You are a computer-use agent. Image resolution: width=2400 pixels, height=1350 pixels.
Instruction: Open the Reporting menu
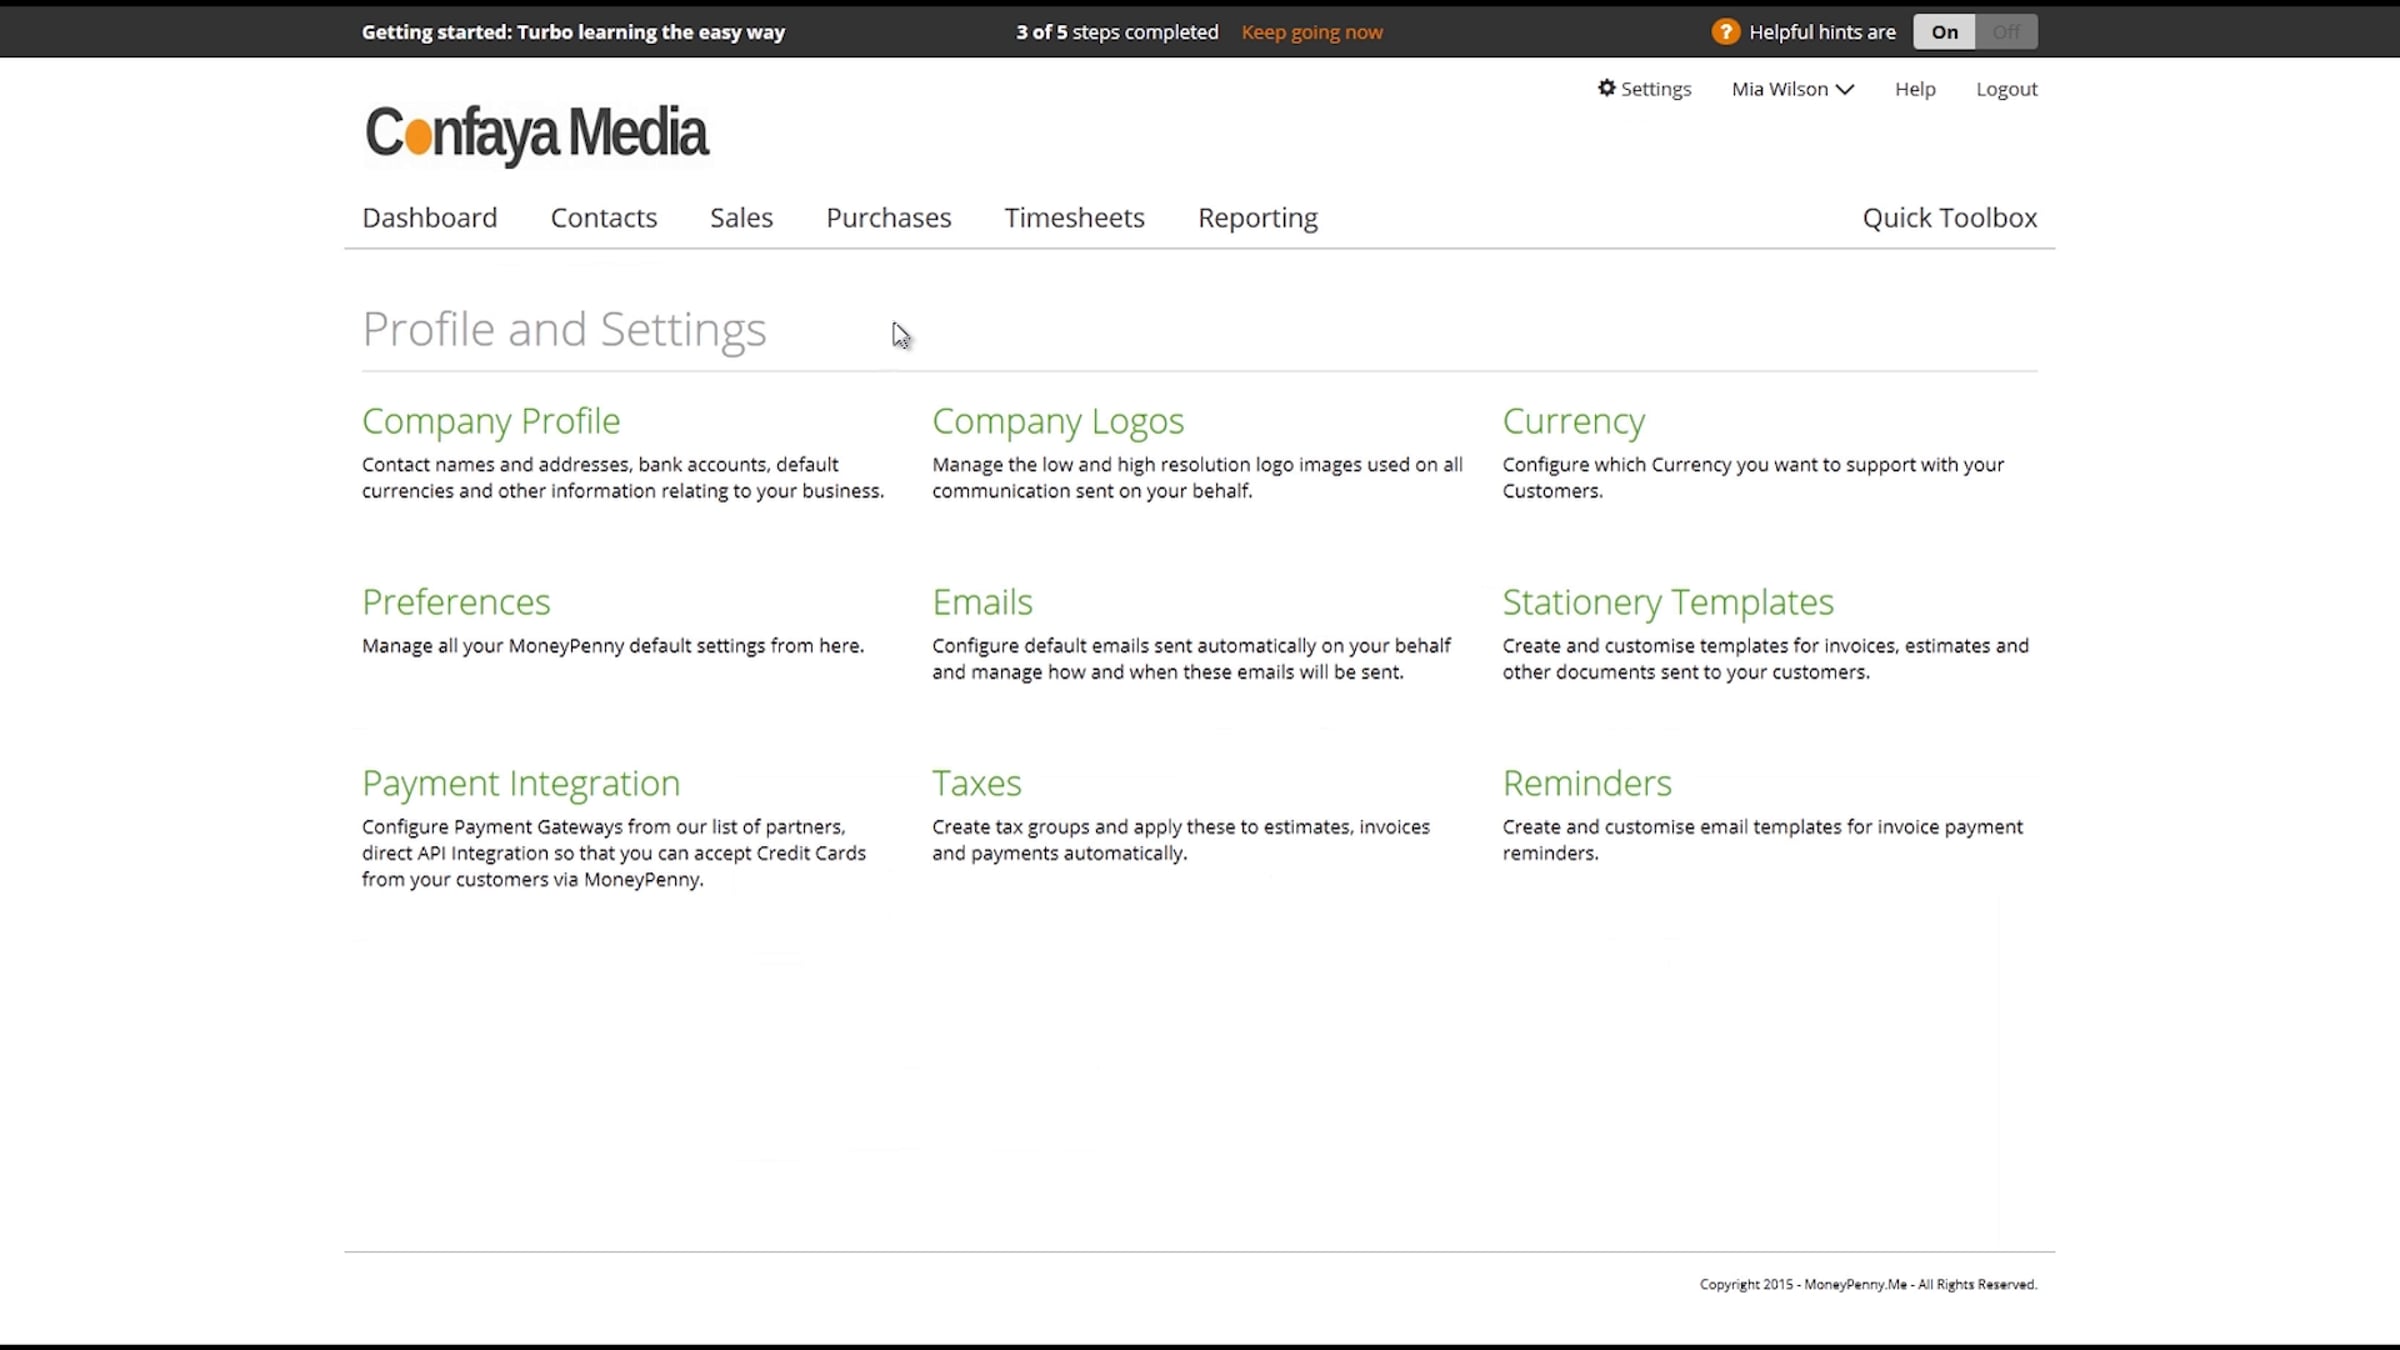click(1257, 218)
